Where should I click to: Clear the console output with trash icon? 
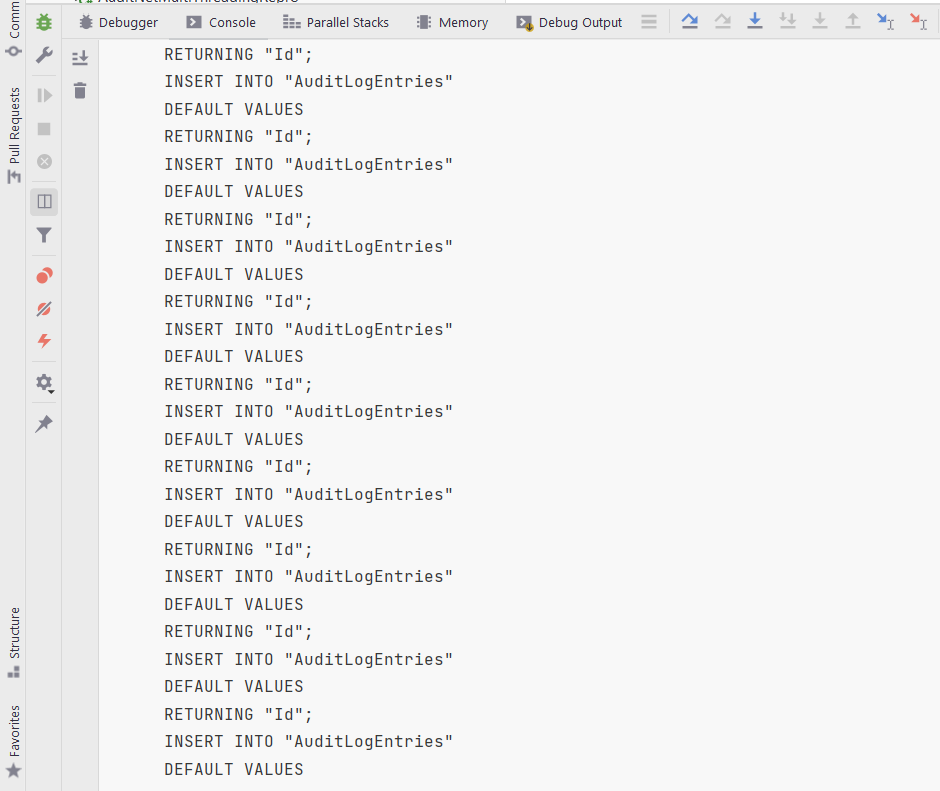click(80, 89)
